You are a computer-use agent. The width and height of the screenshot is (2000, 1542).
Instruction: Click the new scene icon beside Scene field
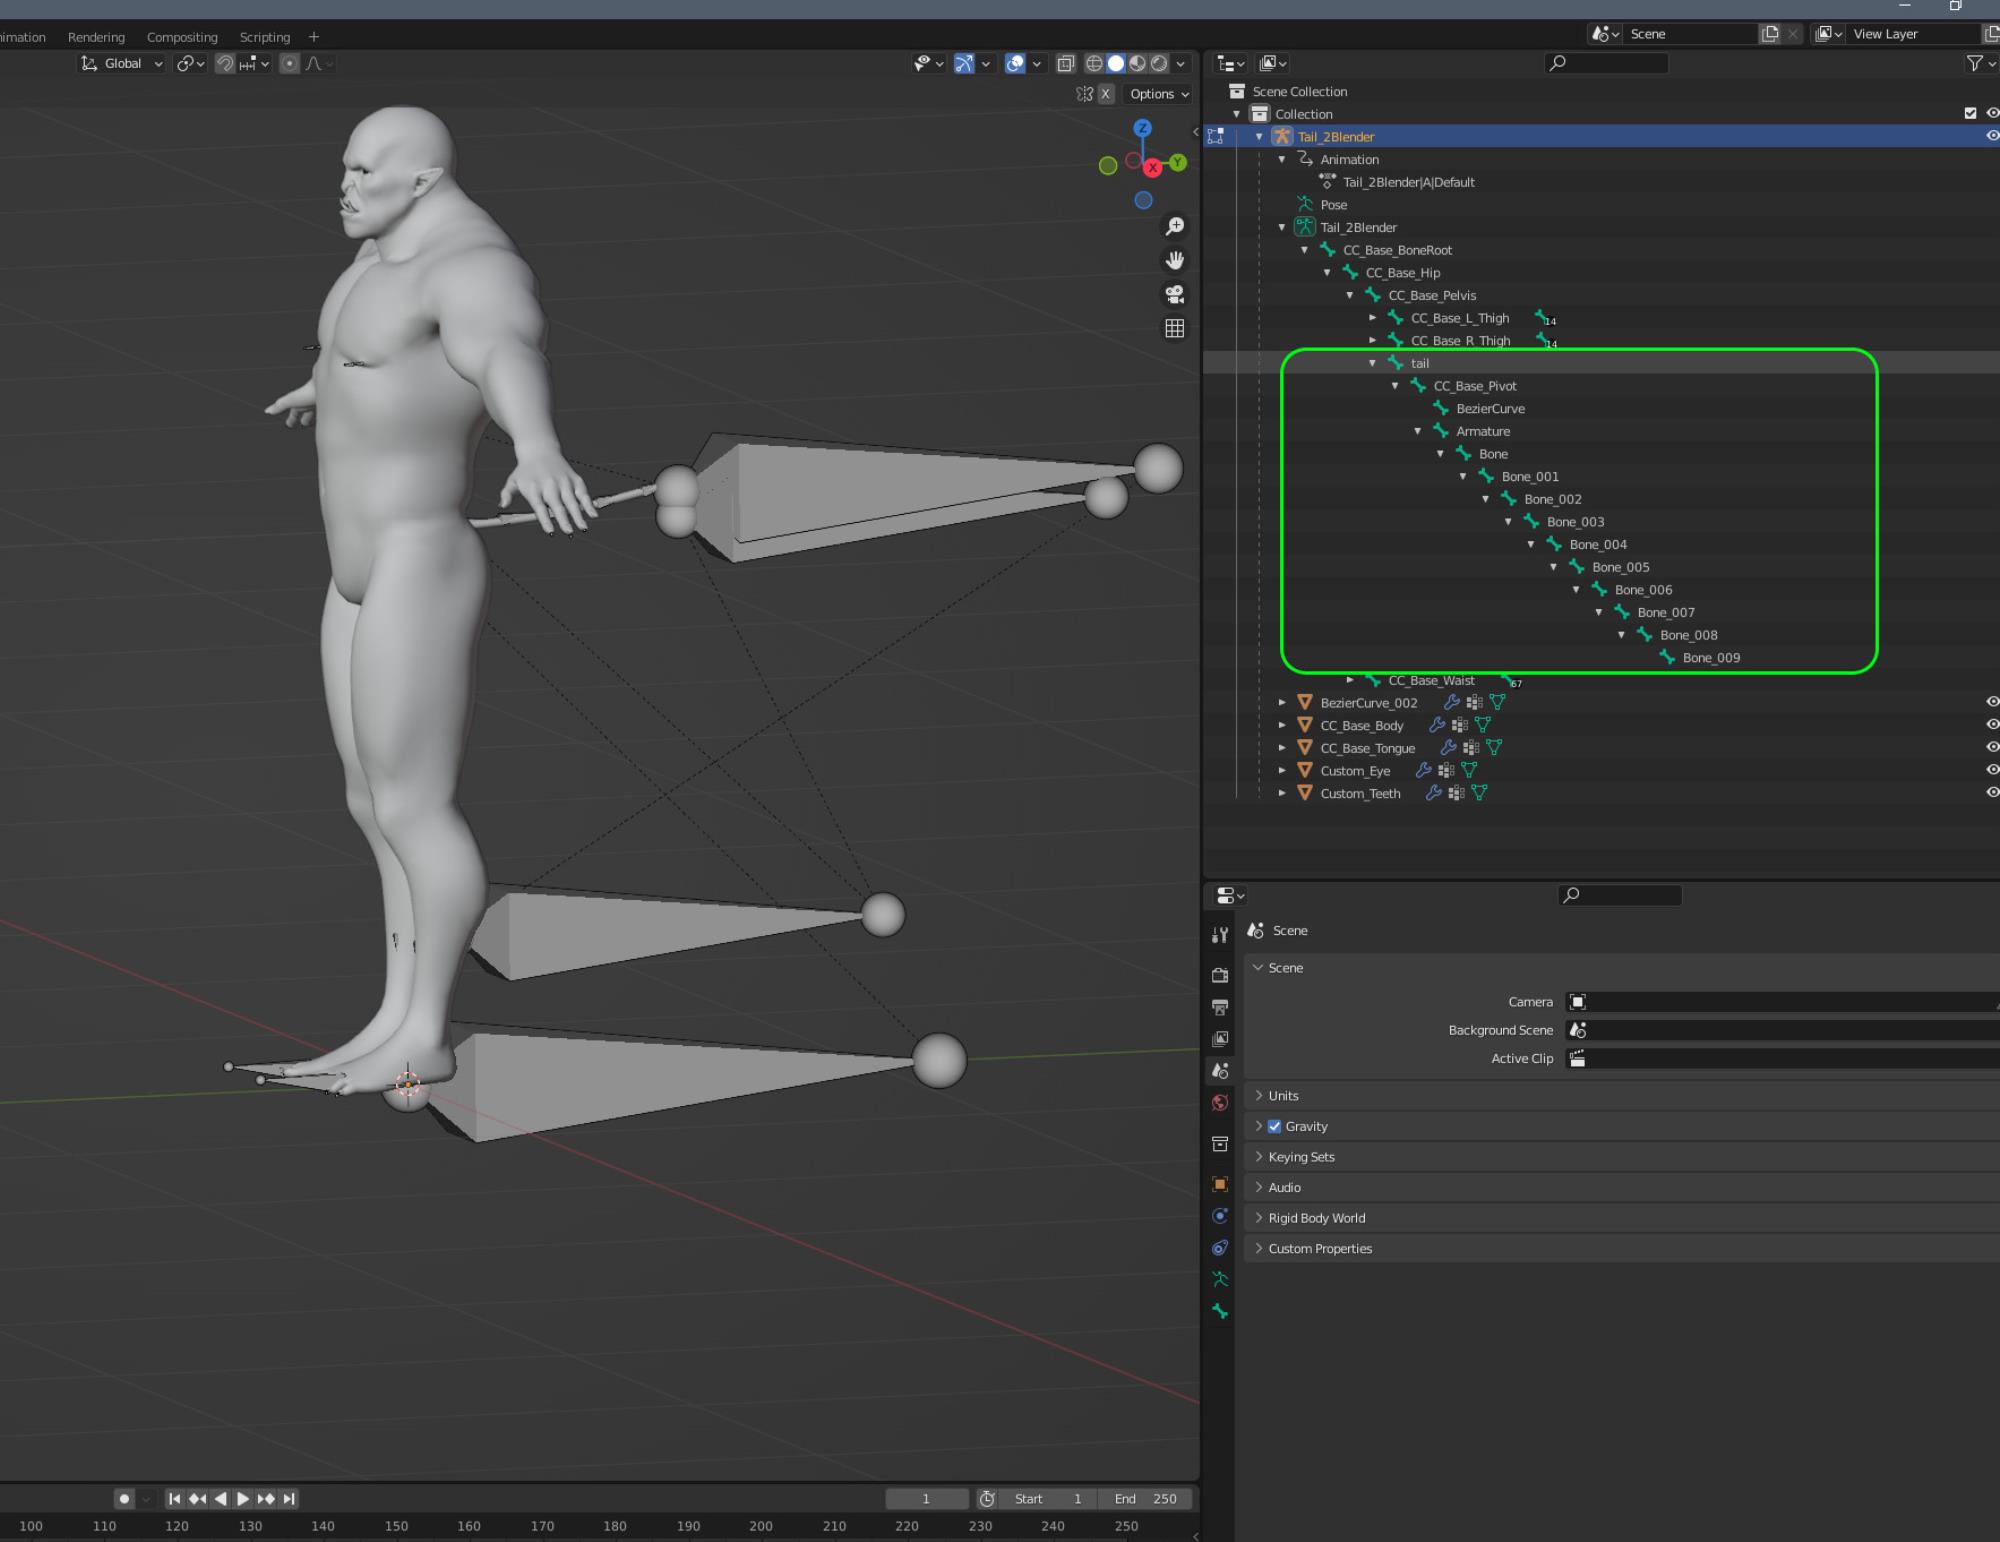point(1770,34)
